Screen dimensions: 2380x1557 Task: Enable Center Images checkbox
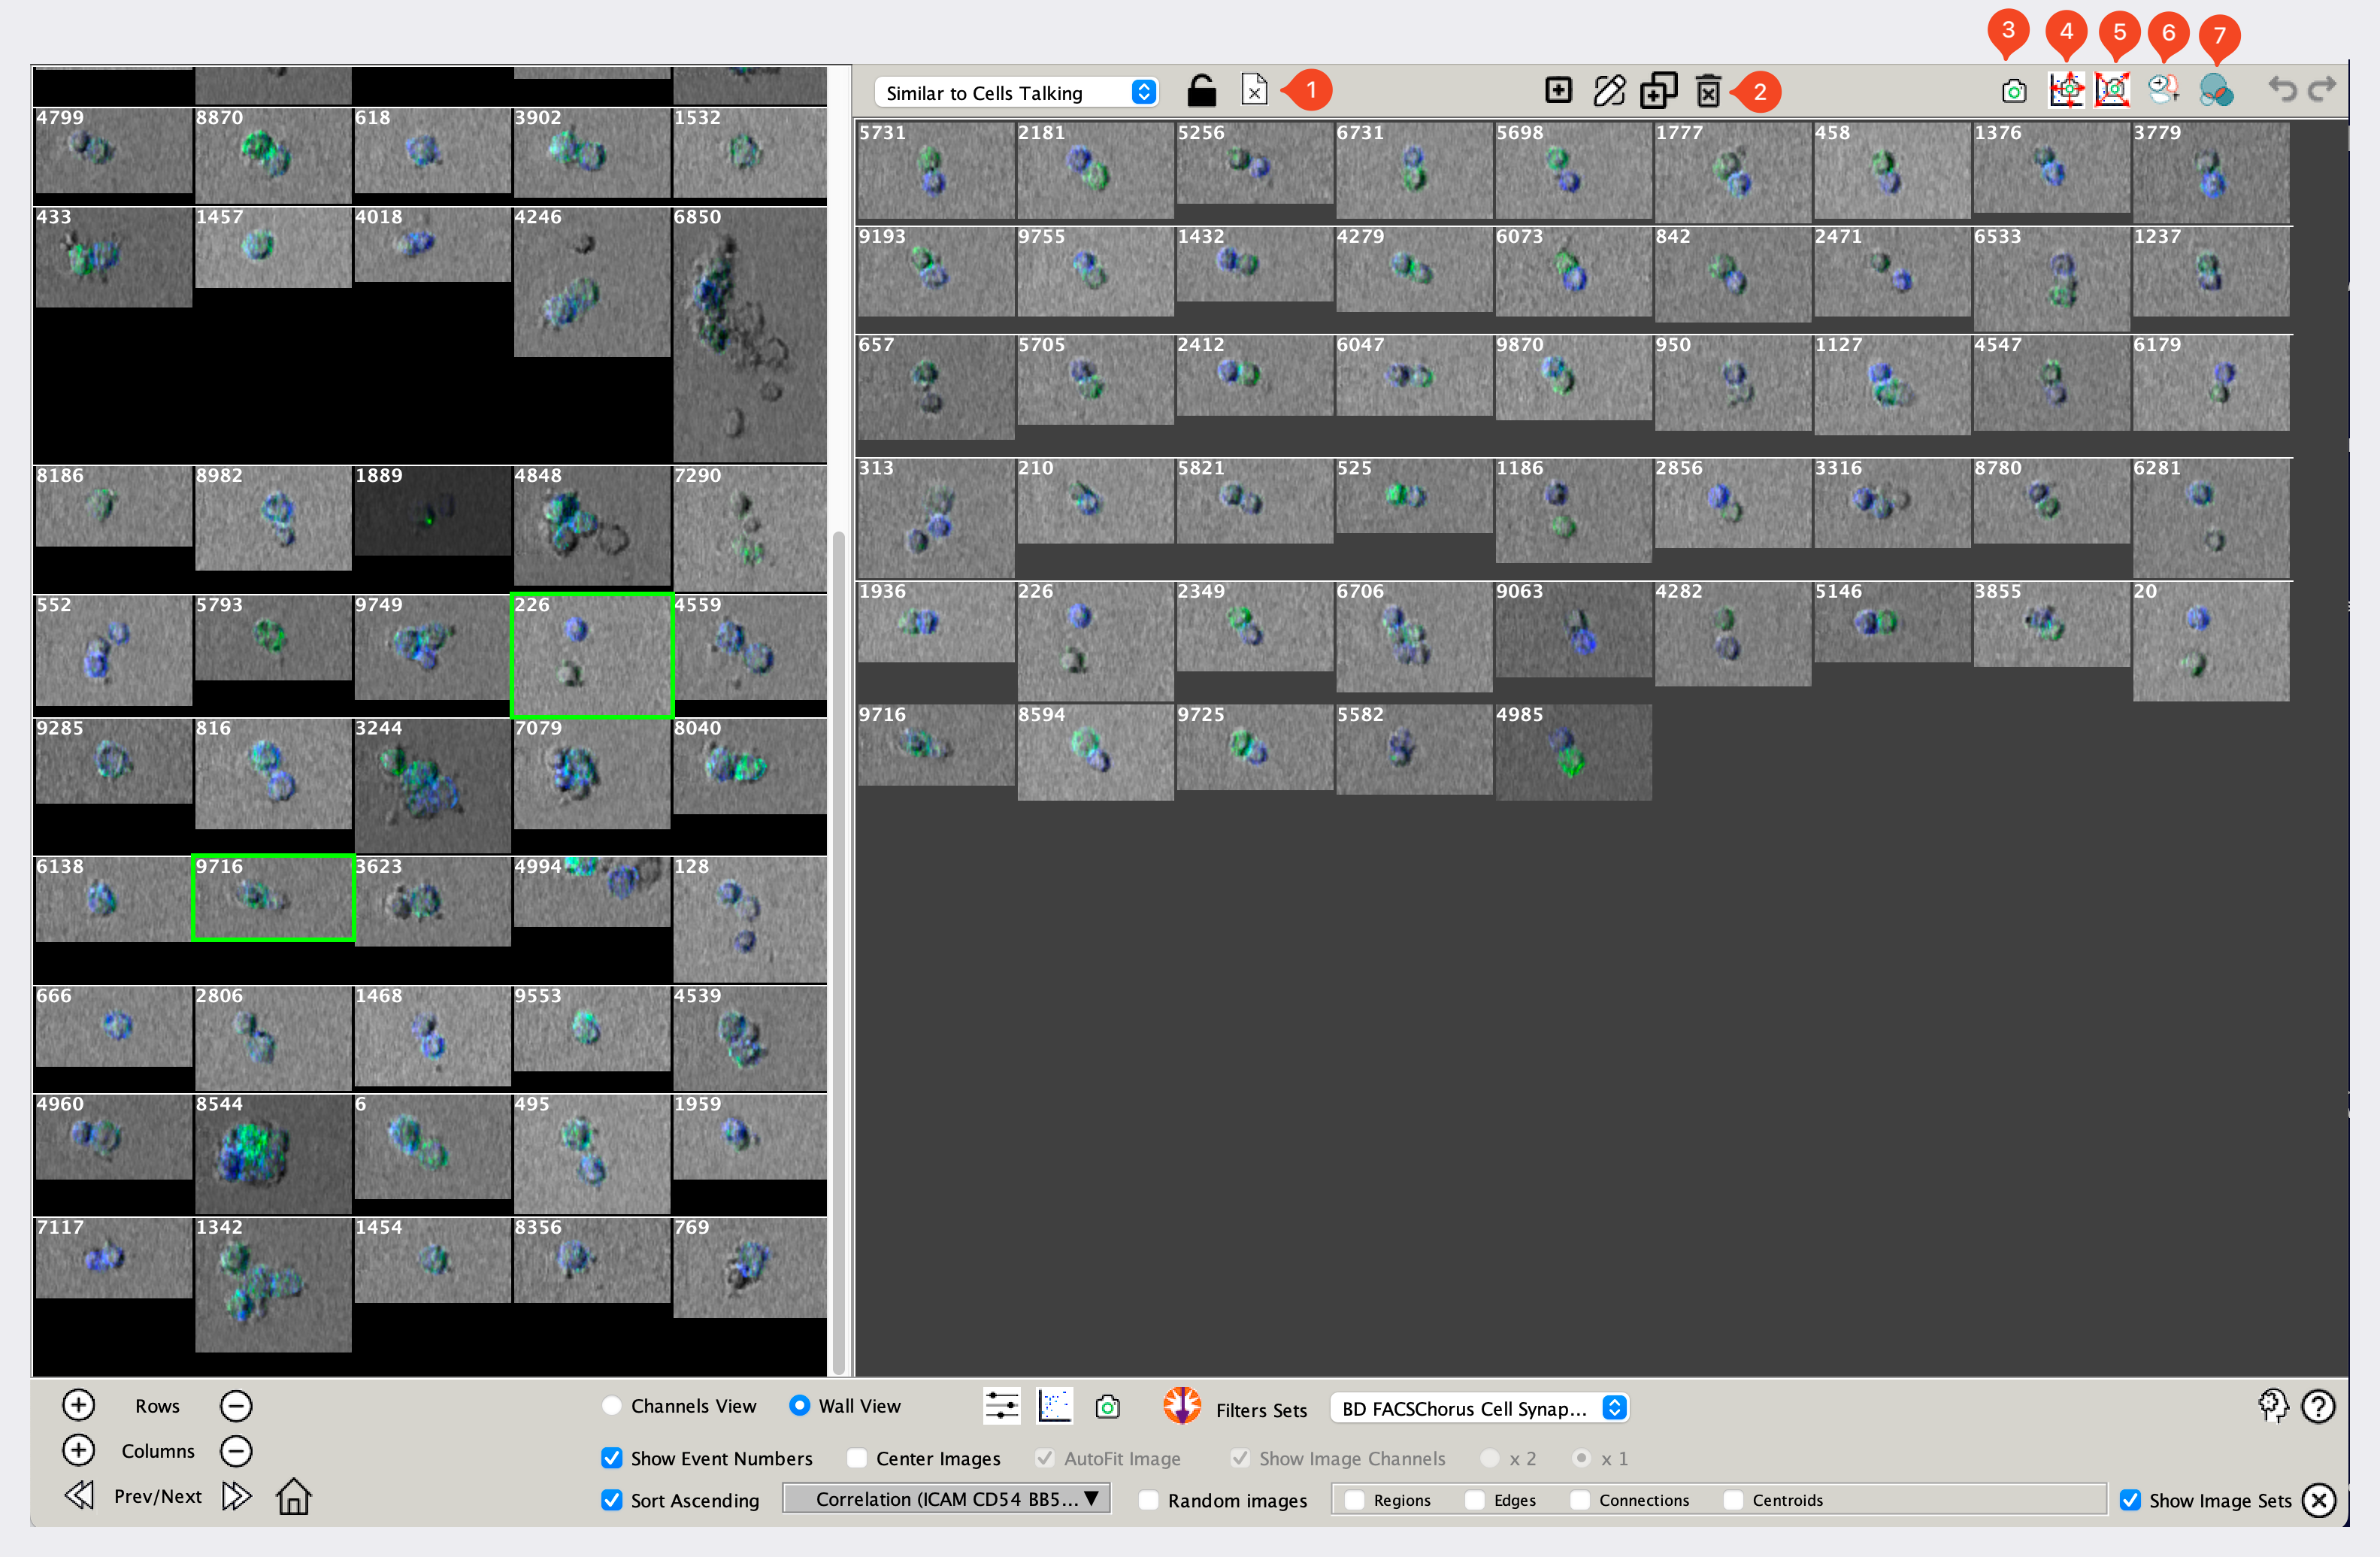click(857, 1458)
